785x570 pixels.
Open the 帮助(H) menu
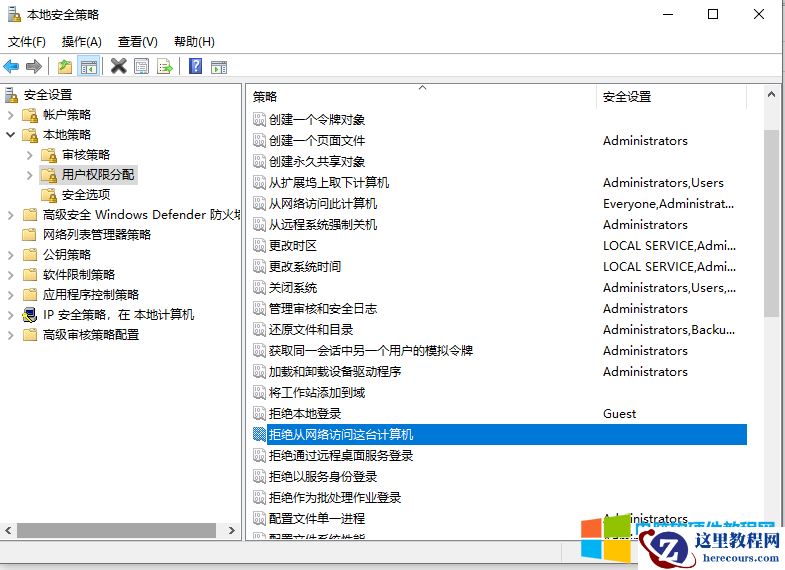click(x=194, y=42)
